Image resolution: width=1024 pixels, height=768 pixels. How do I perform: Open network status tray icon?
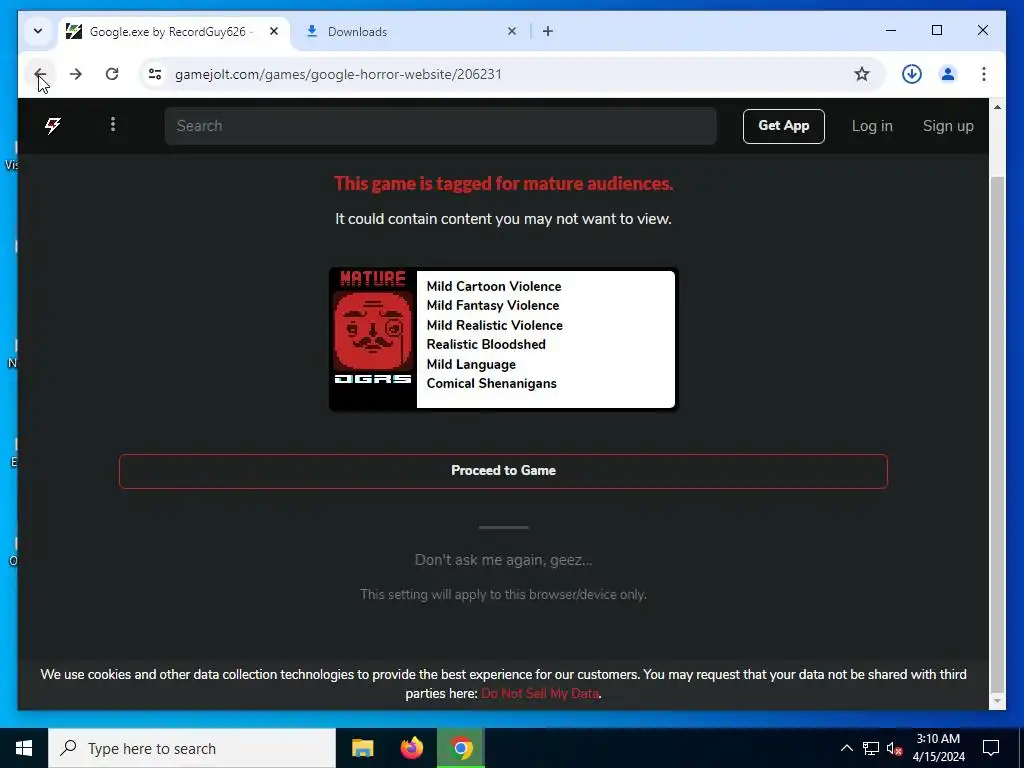(x=871, y=748)
